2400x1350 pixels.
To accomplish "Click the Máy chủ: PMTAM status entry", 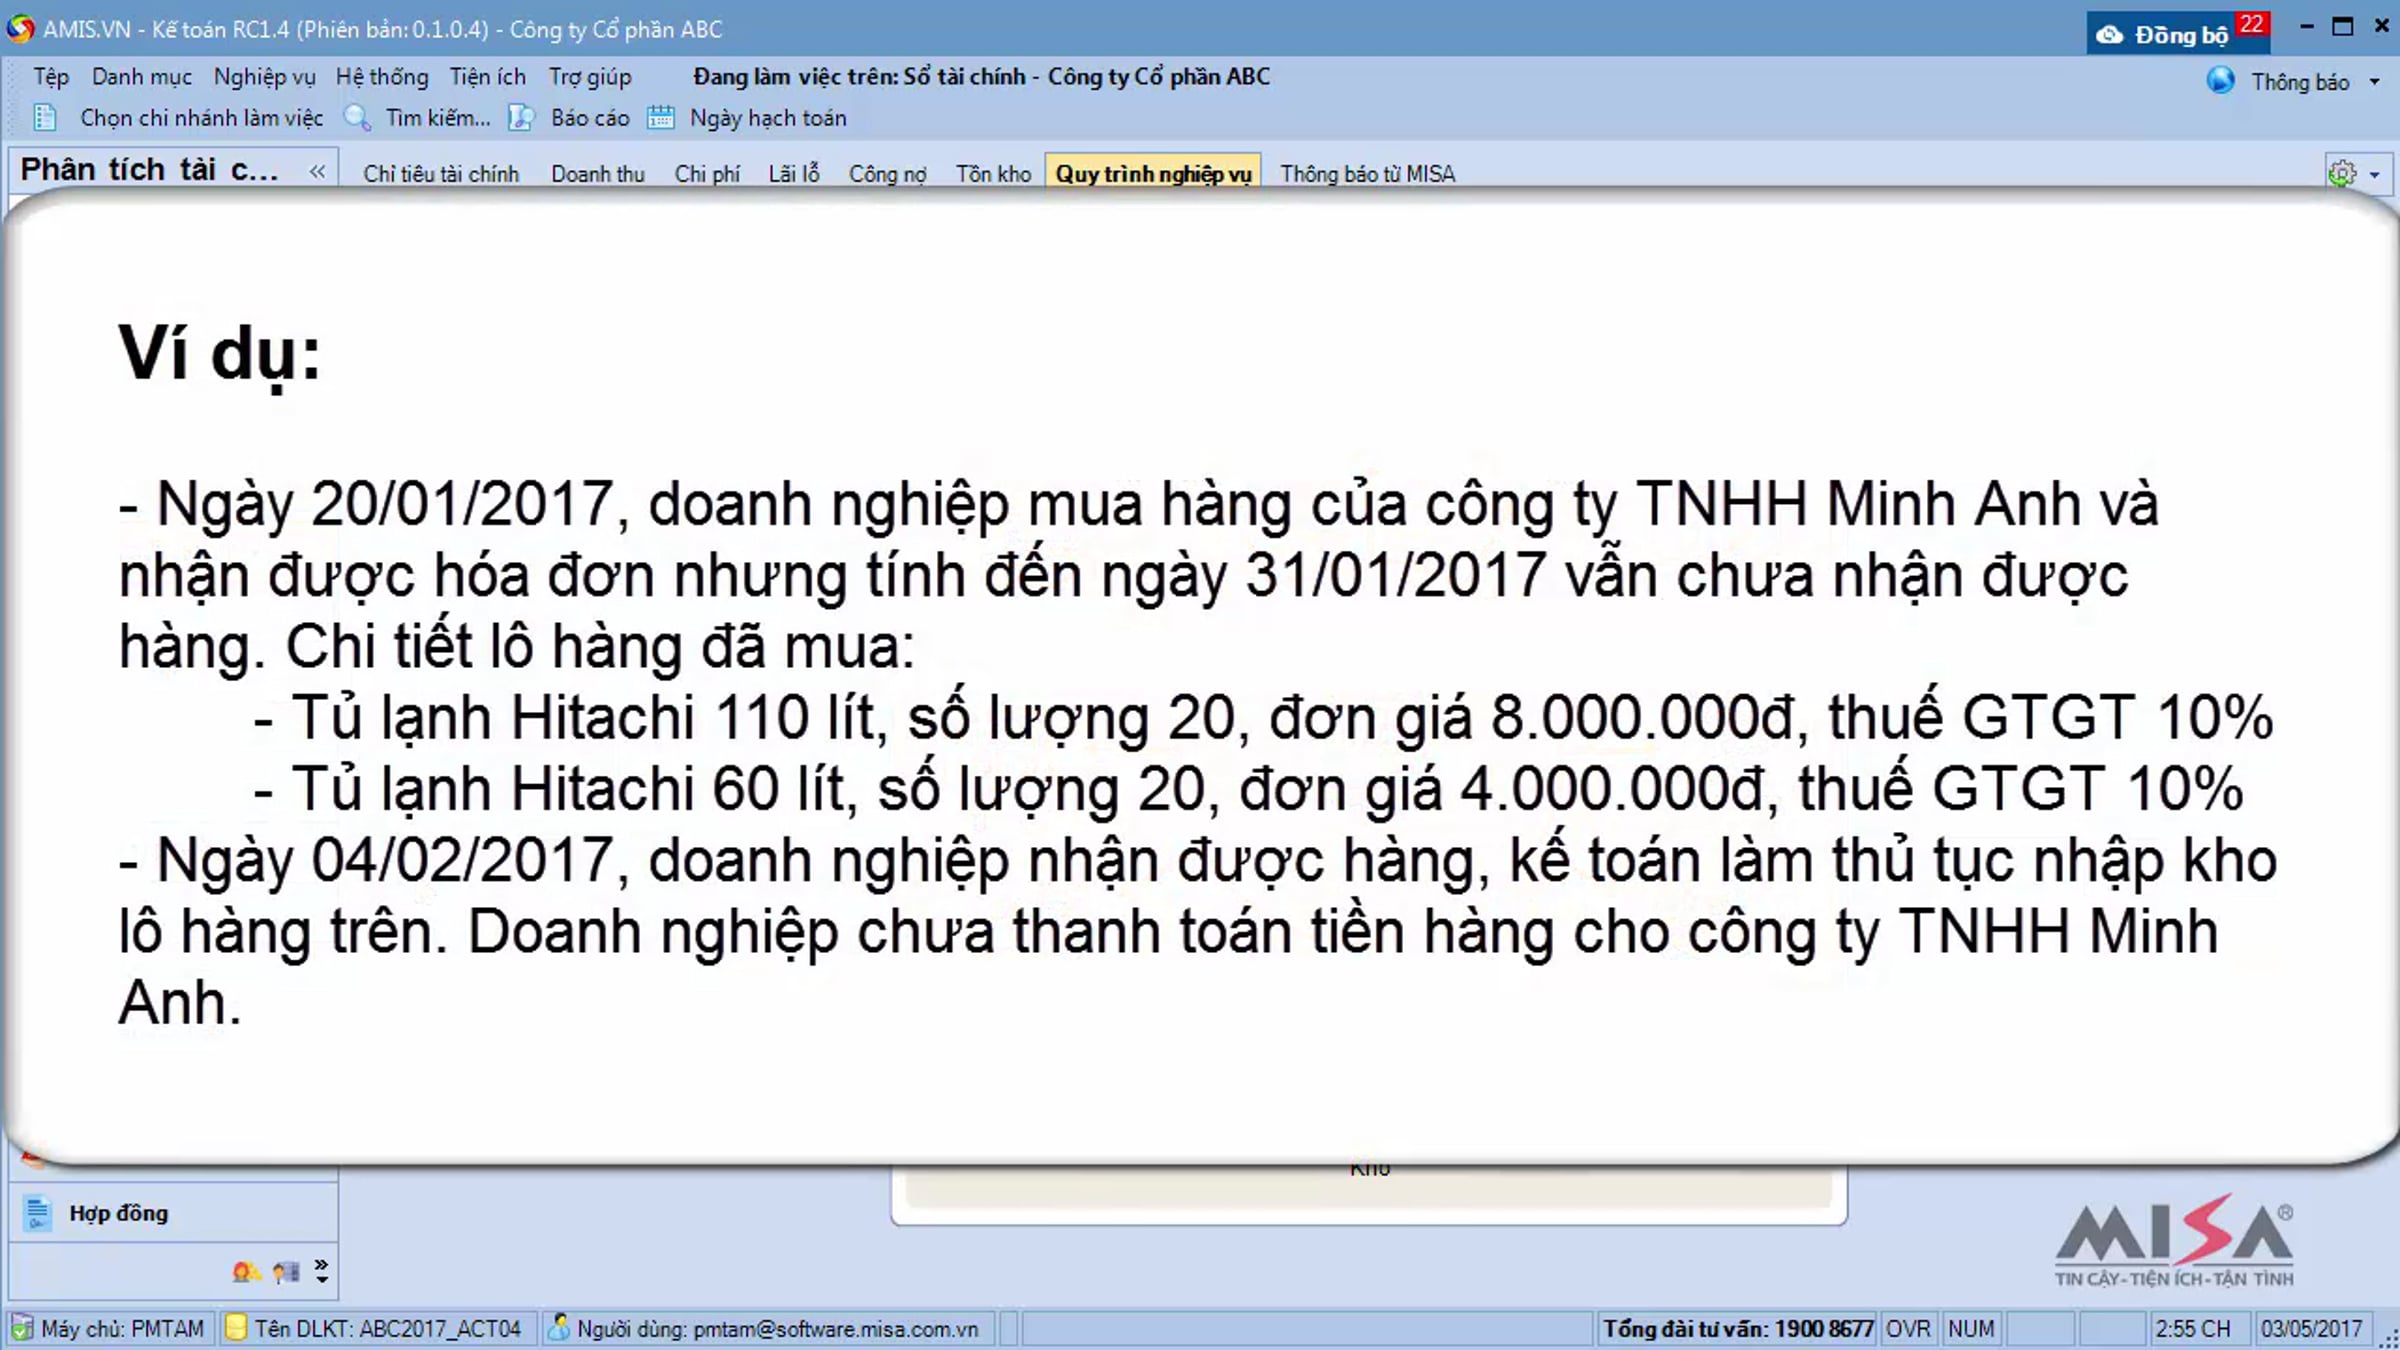I will [108, 1329].
